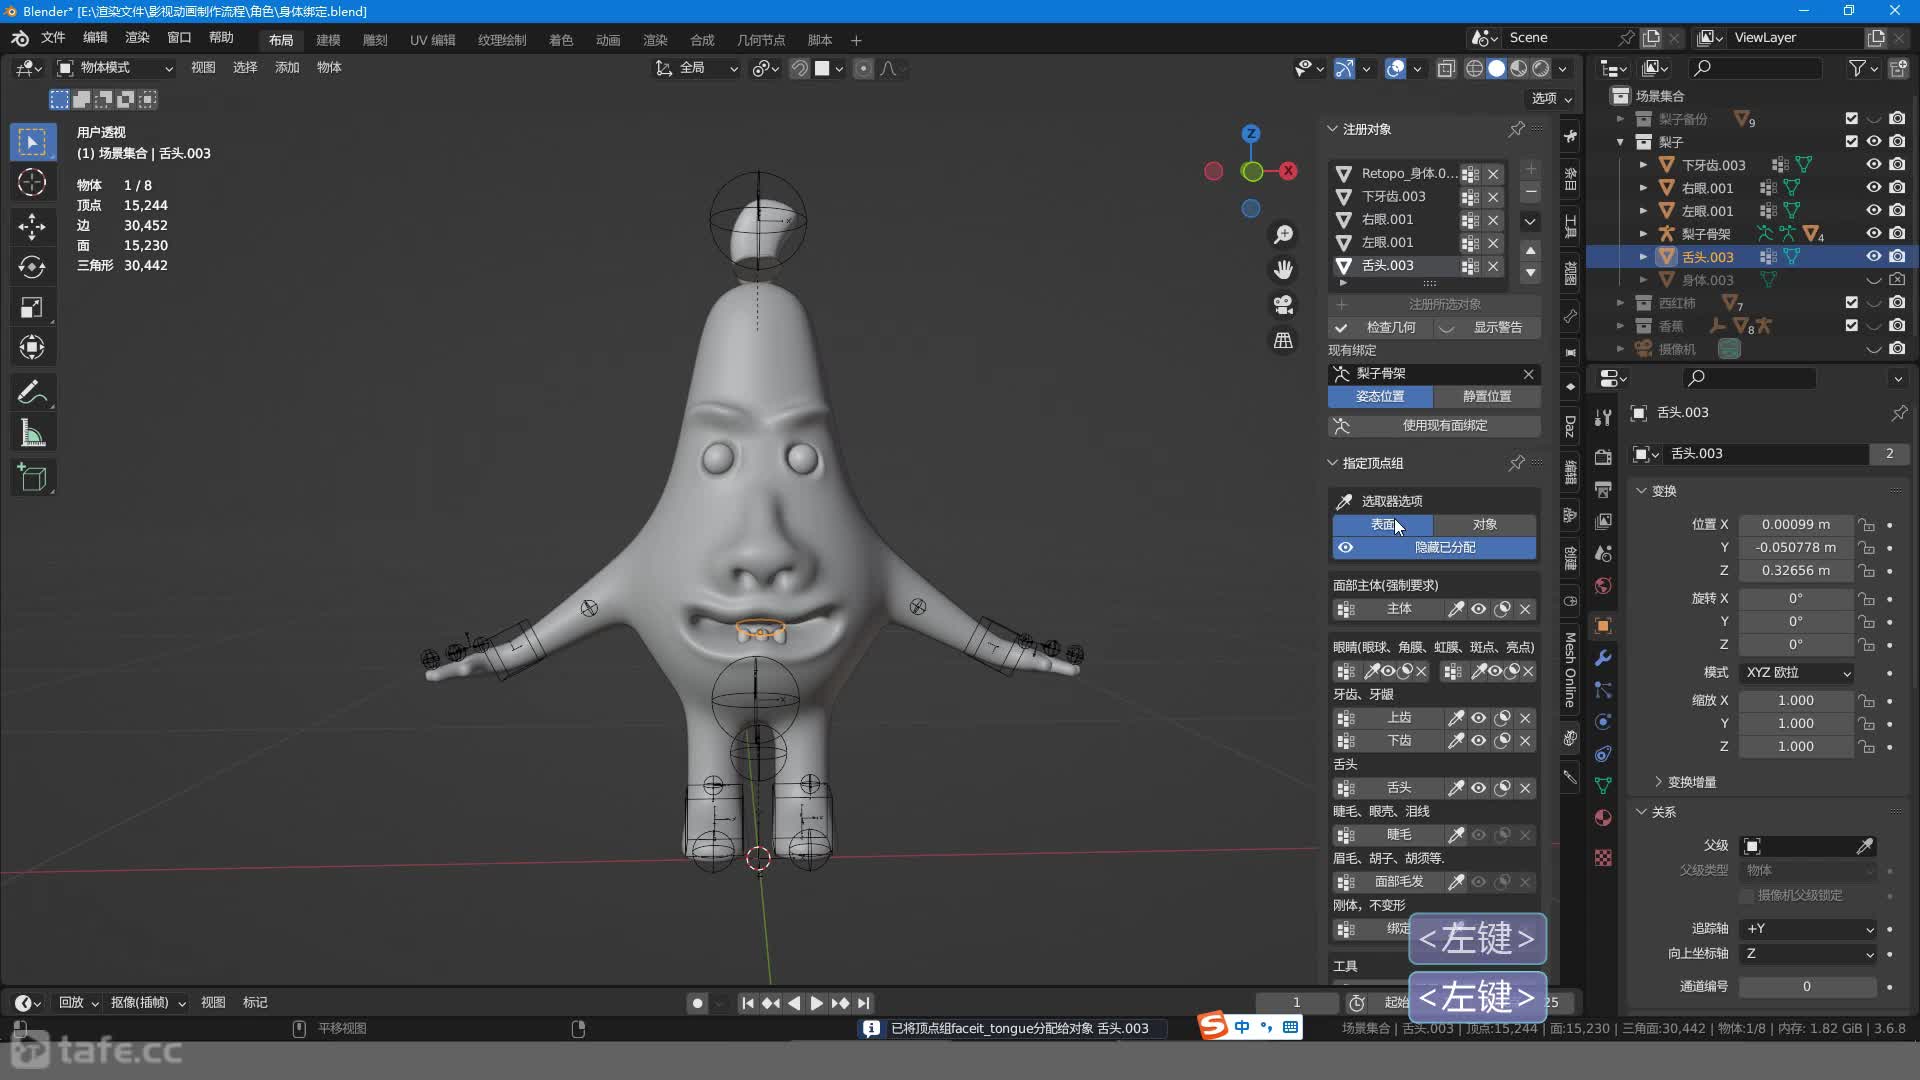Switch to 建模 workspace tab
Image resolution: width=1920 pixels, height=1080 pixels.
328,40
